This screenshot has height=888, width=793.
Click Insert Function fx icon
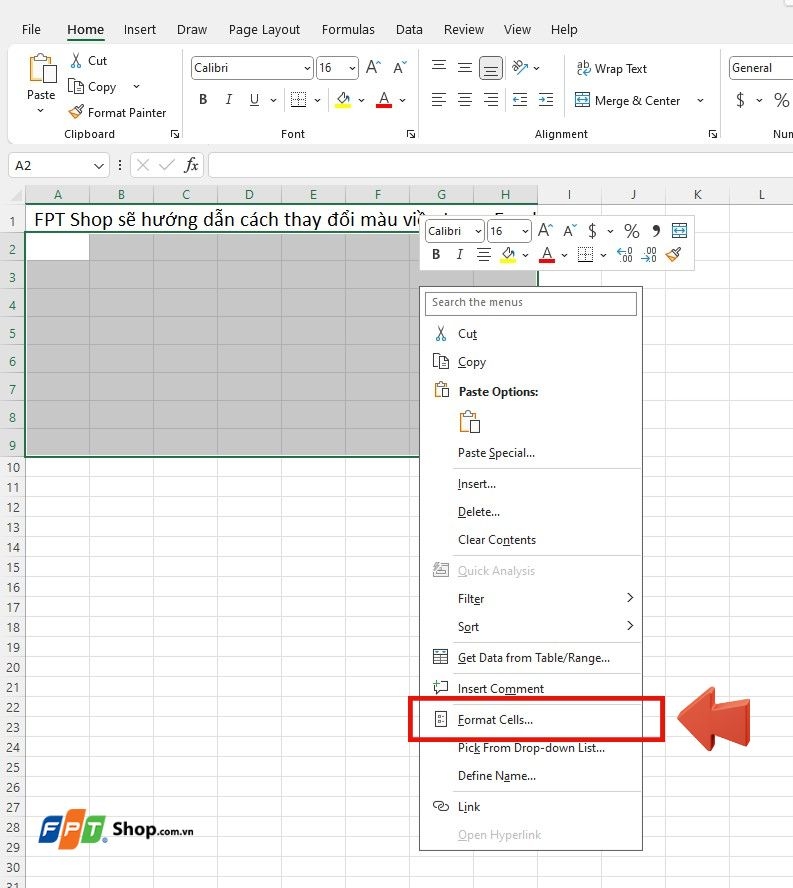191,165
